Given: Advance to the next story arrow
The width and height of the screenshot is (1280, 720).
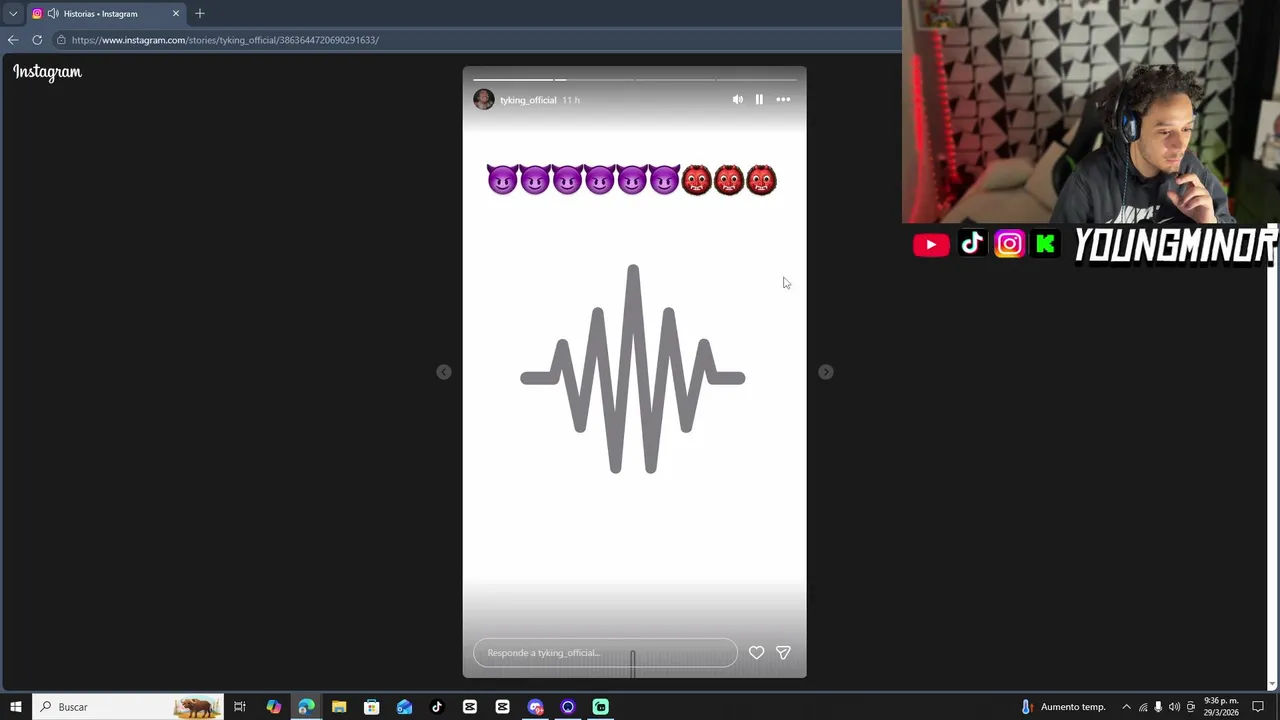Looking at the screenshot, I should click(825, 372).
